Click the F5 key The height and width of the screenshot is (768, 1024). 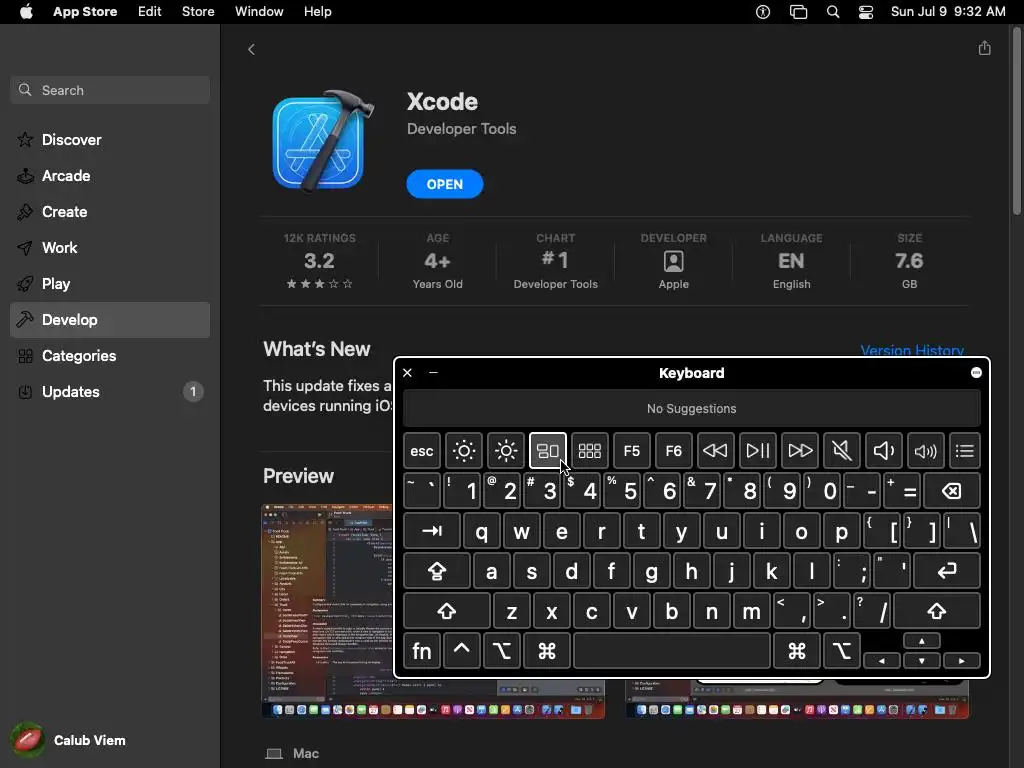pyautogui.click(x=632, y=451)
